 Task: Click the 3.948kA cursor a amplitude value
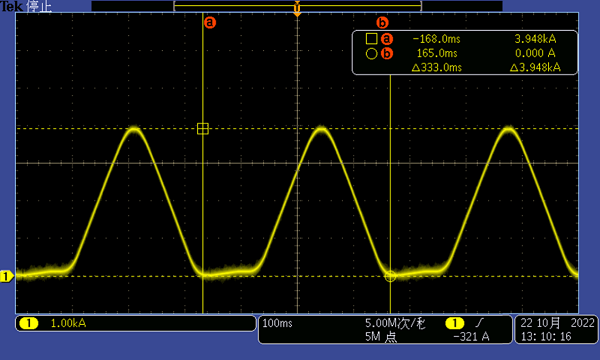535,39
